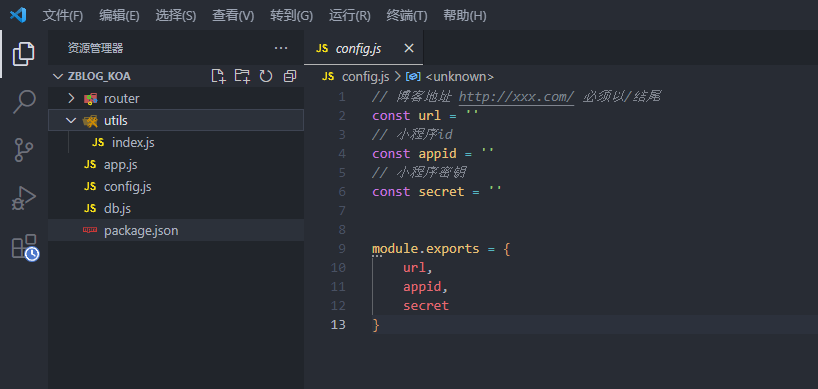
Task: Follow the http://xxx.com/ link in comment
Action: 516,96
